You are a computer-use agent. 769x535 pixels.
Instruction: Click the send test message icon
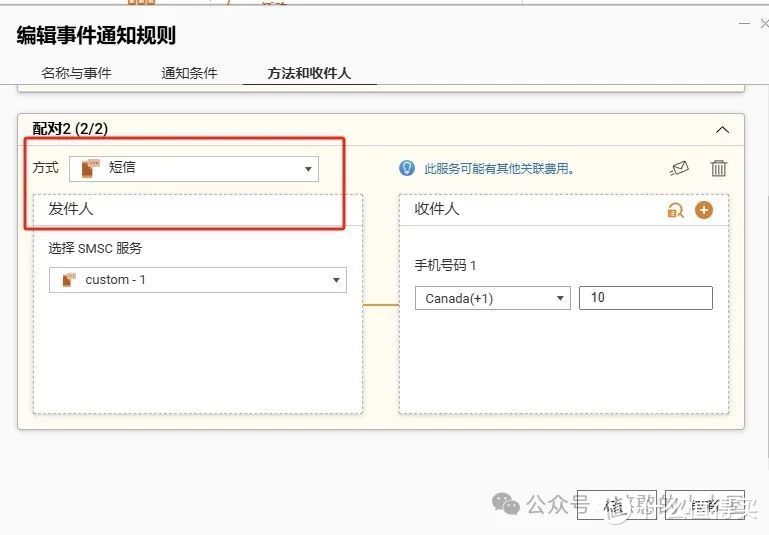click(679, 169)
